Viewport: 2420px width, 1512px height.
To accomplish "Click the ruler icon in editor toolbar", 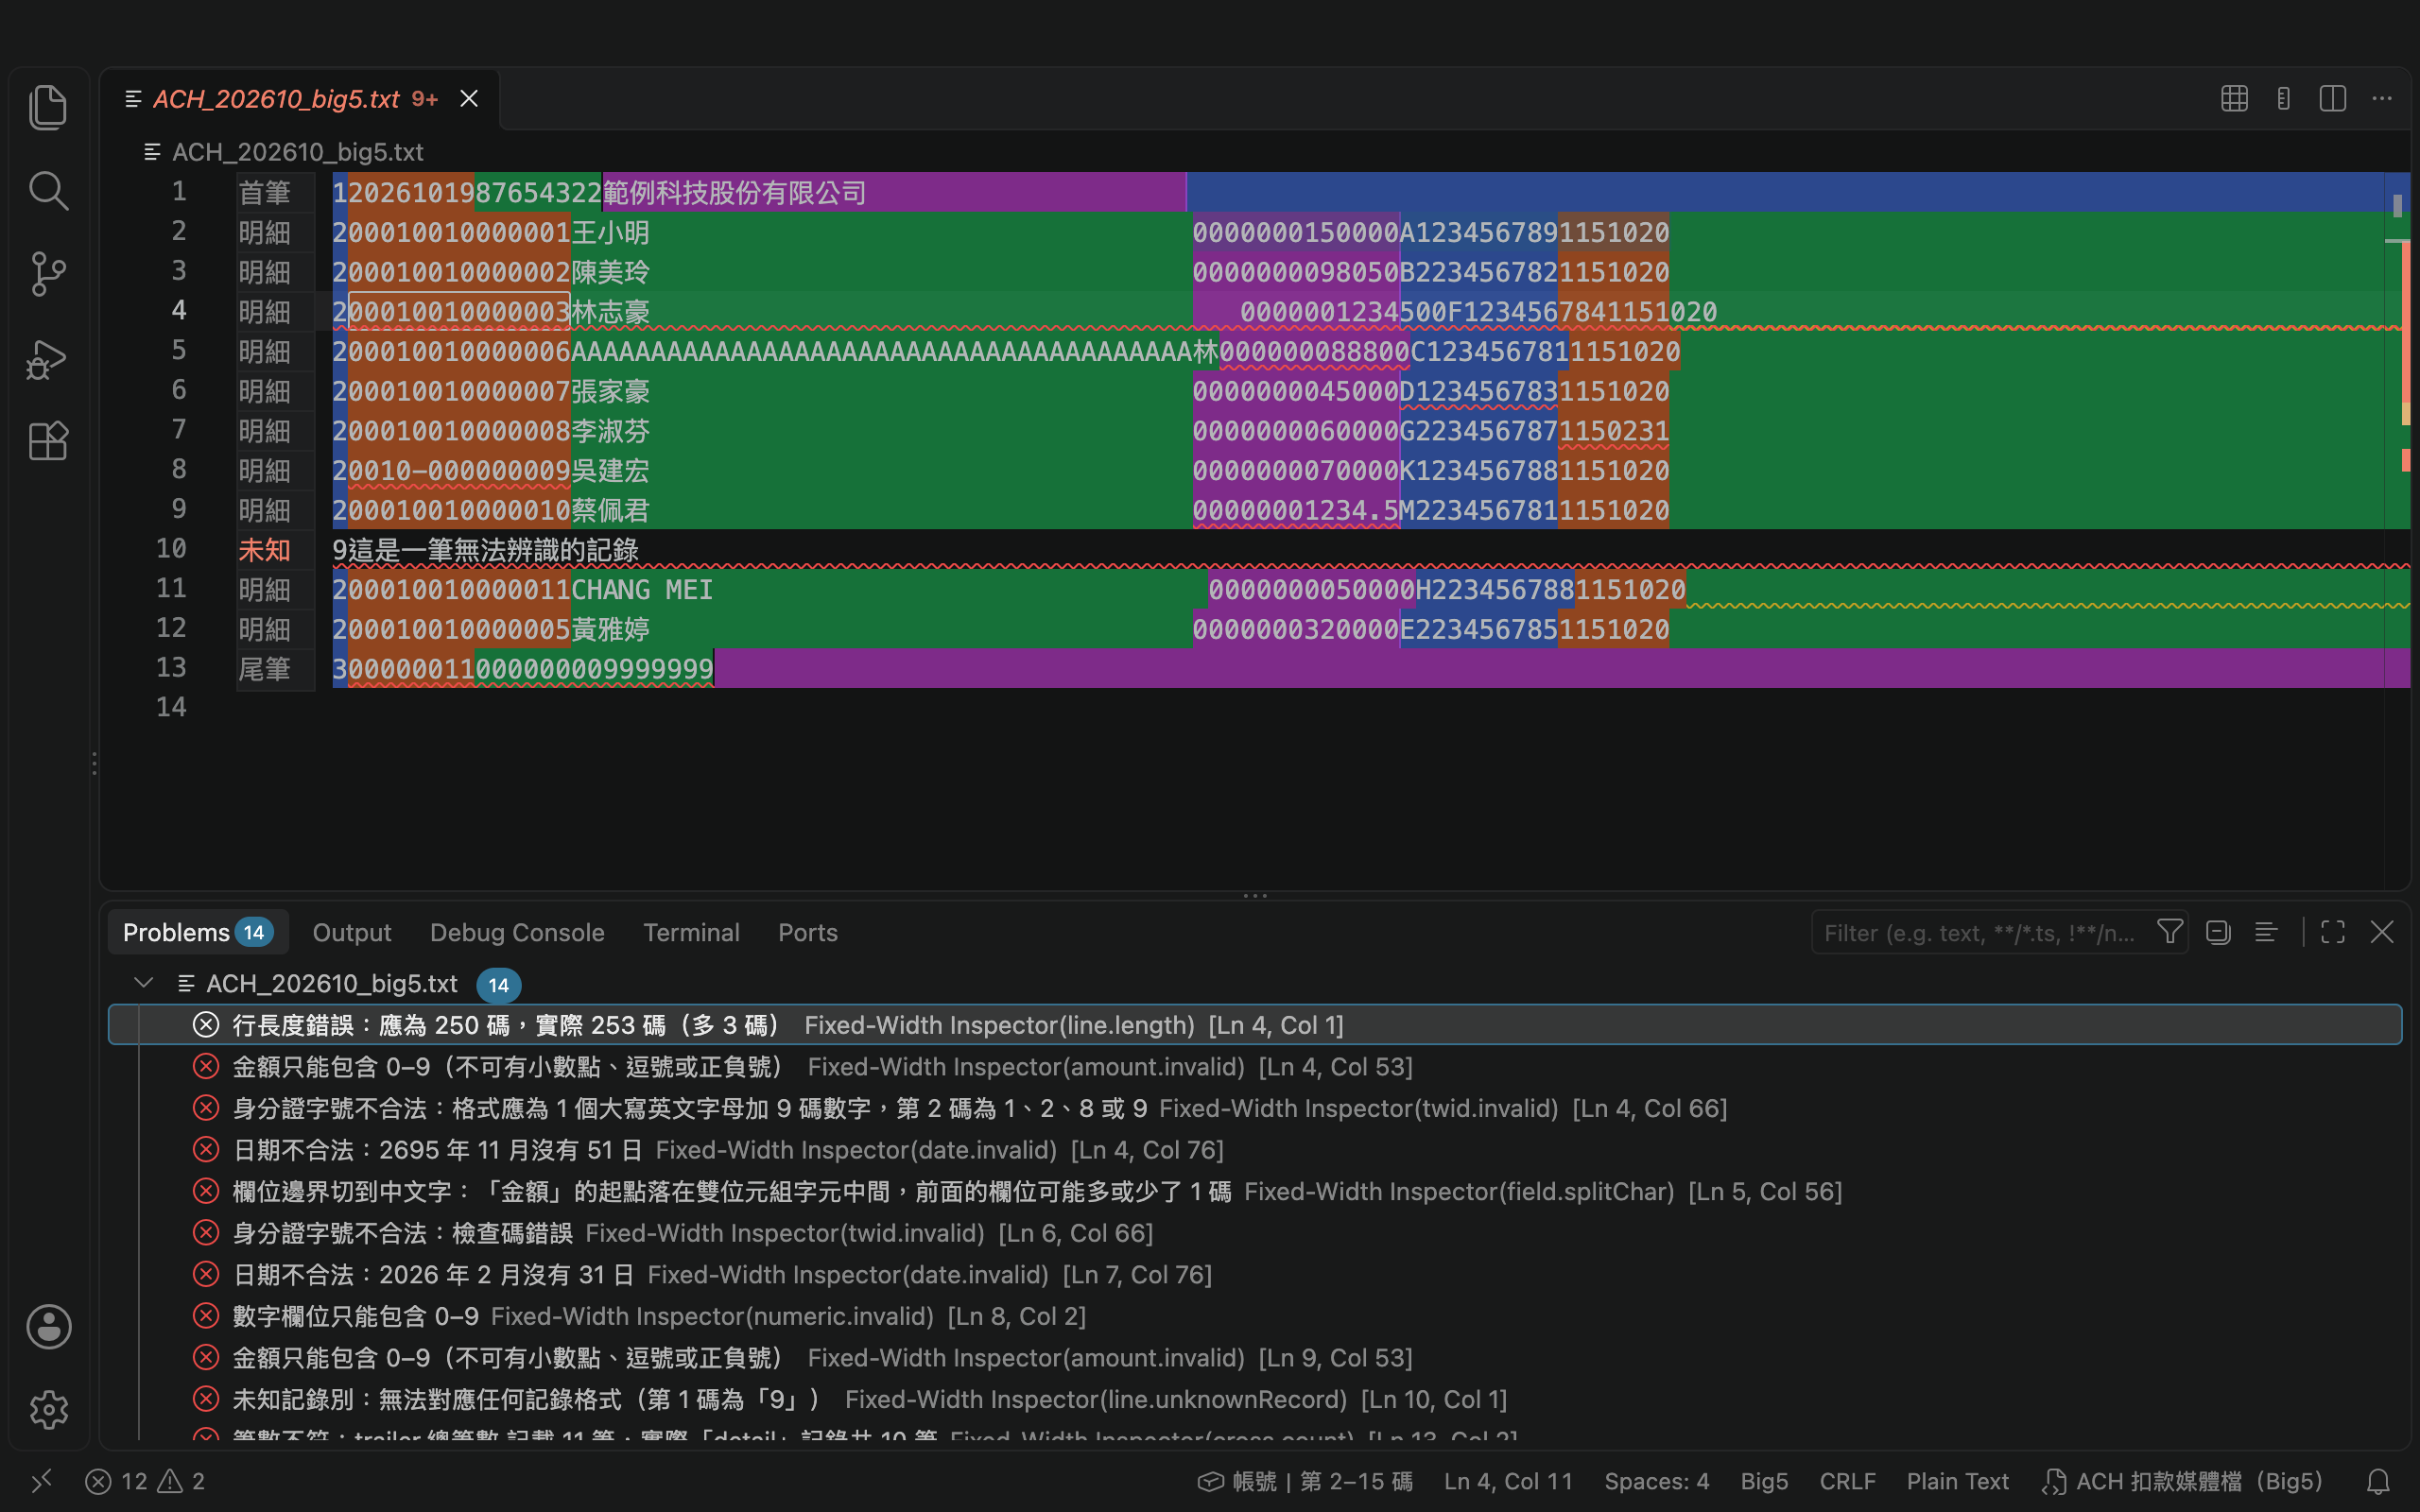I will (2283, 99).
